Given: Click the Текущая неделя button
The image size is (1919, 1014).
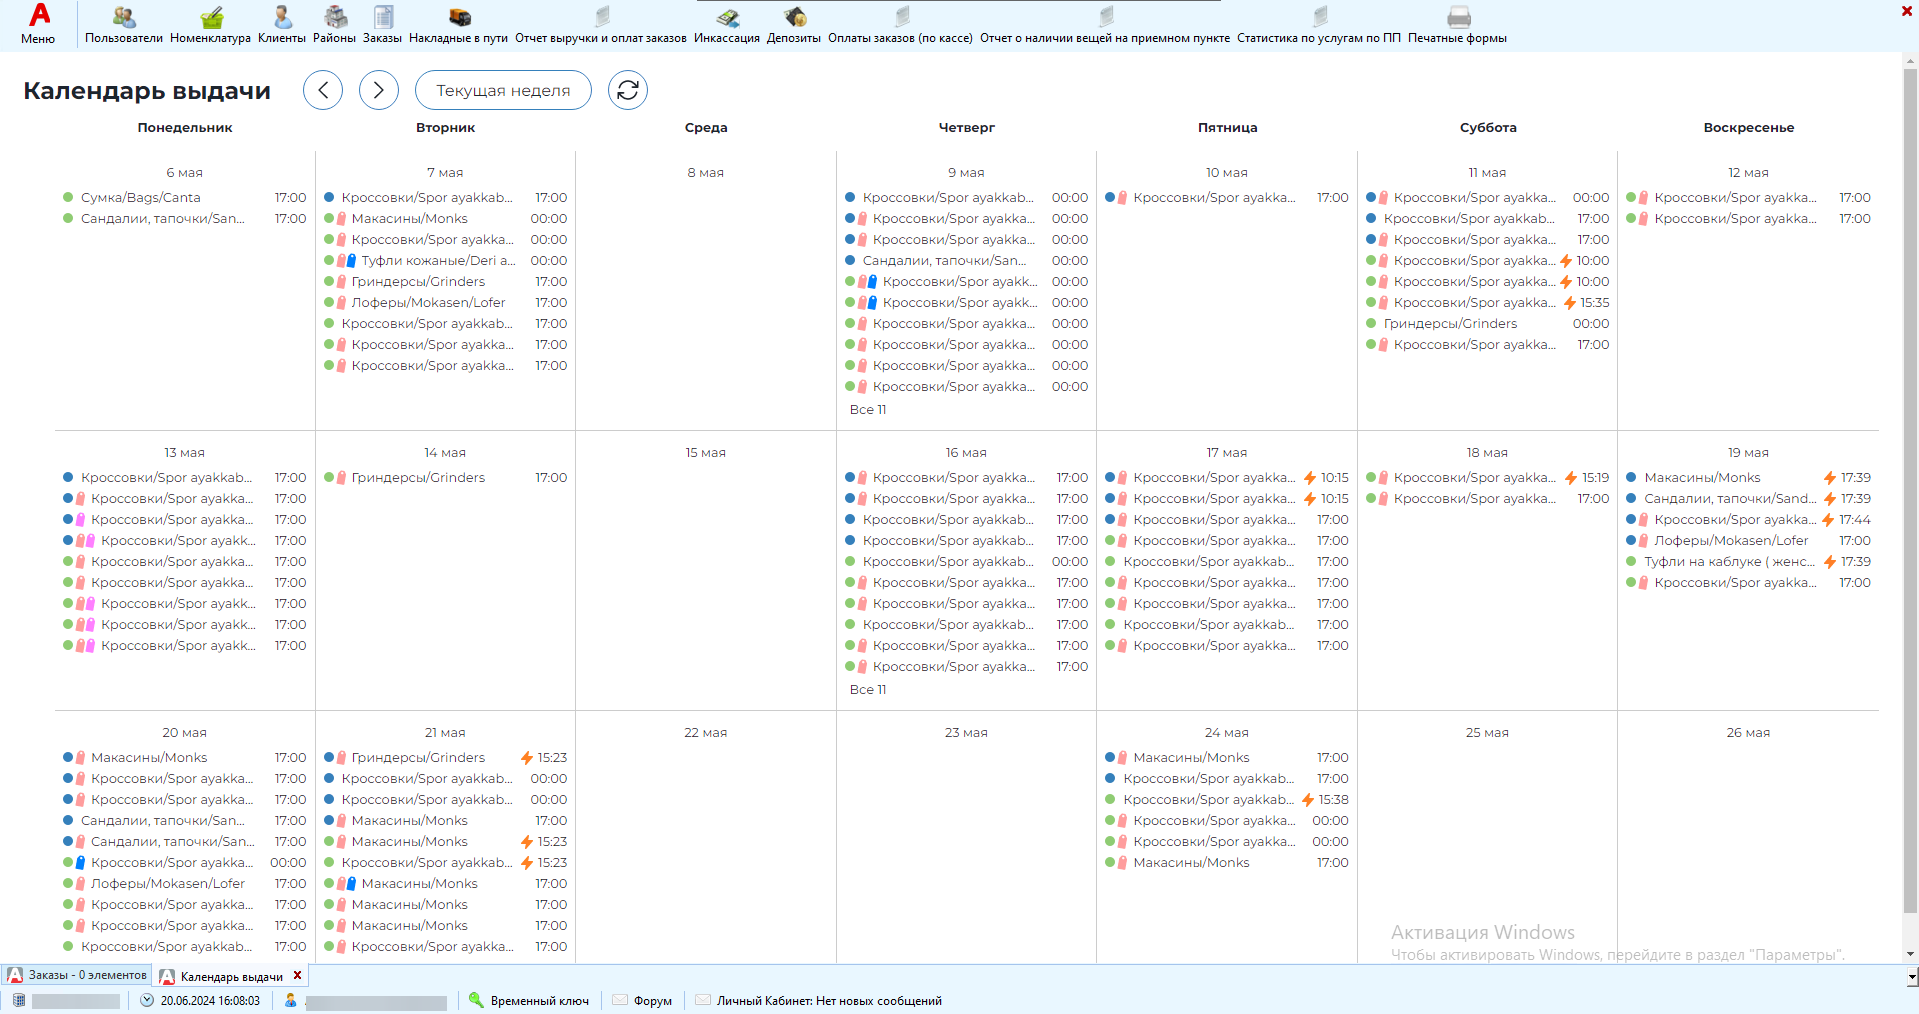Looking at the screenshot, I should click(x=503, y=90).
